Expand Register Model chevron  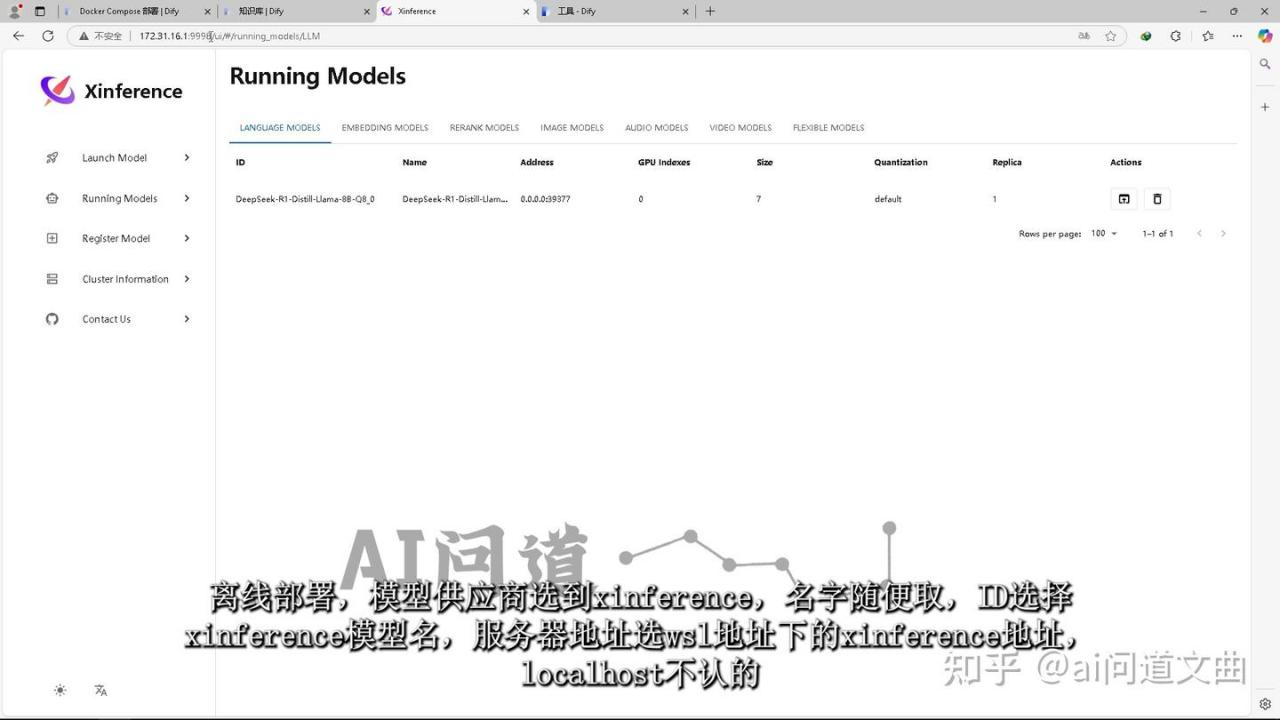[x=187, y=238]
